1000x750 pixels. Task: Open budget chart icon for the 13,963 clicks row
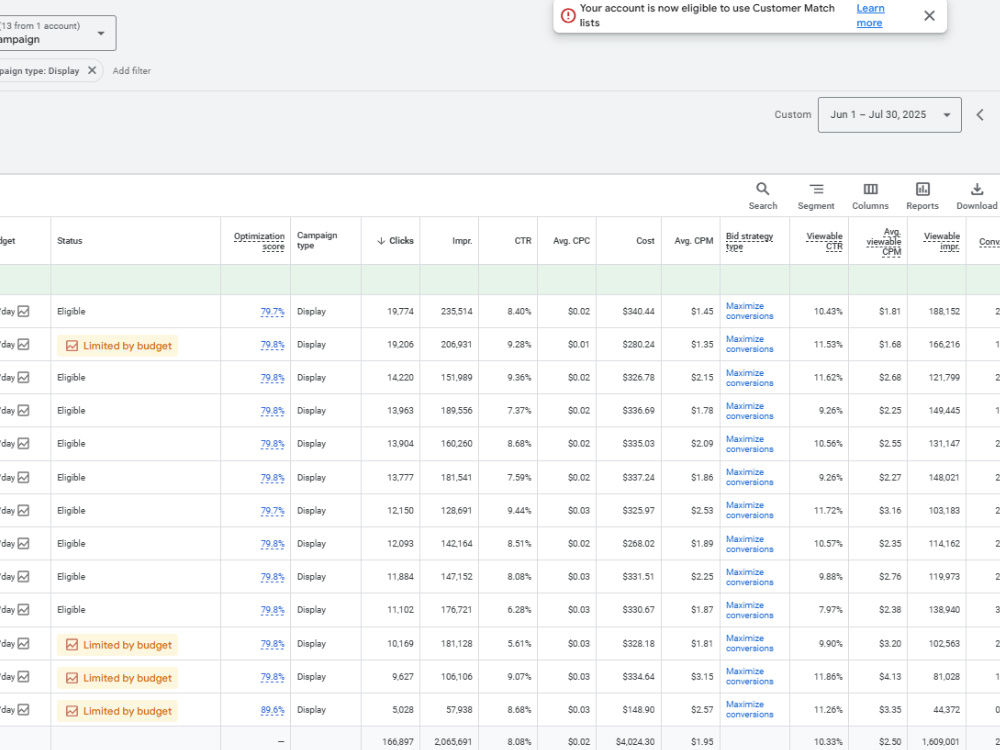(x=24, y=411)
